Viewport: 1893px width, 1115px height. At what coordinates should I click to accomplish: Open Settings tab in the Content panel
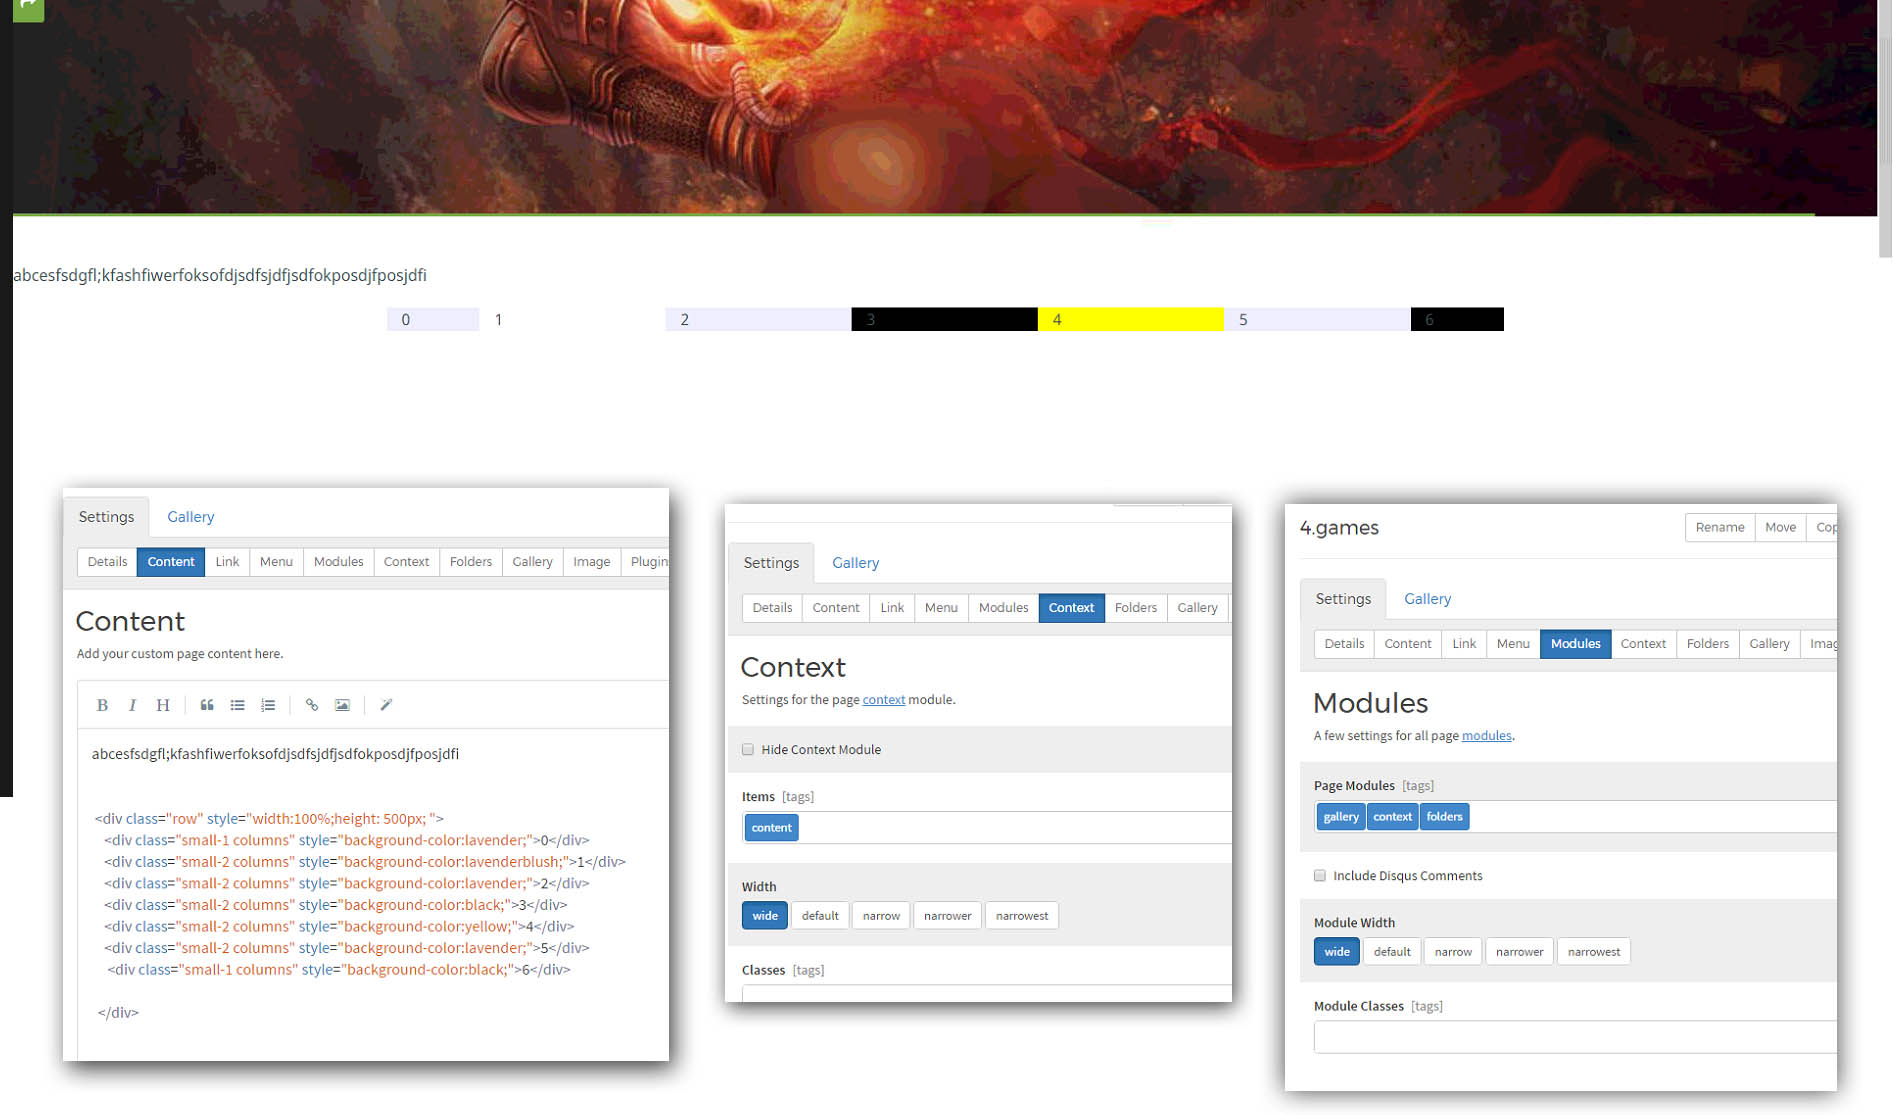(106, 517)
